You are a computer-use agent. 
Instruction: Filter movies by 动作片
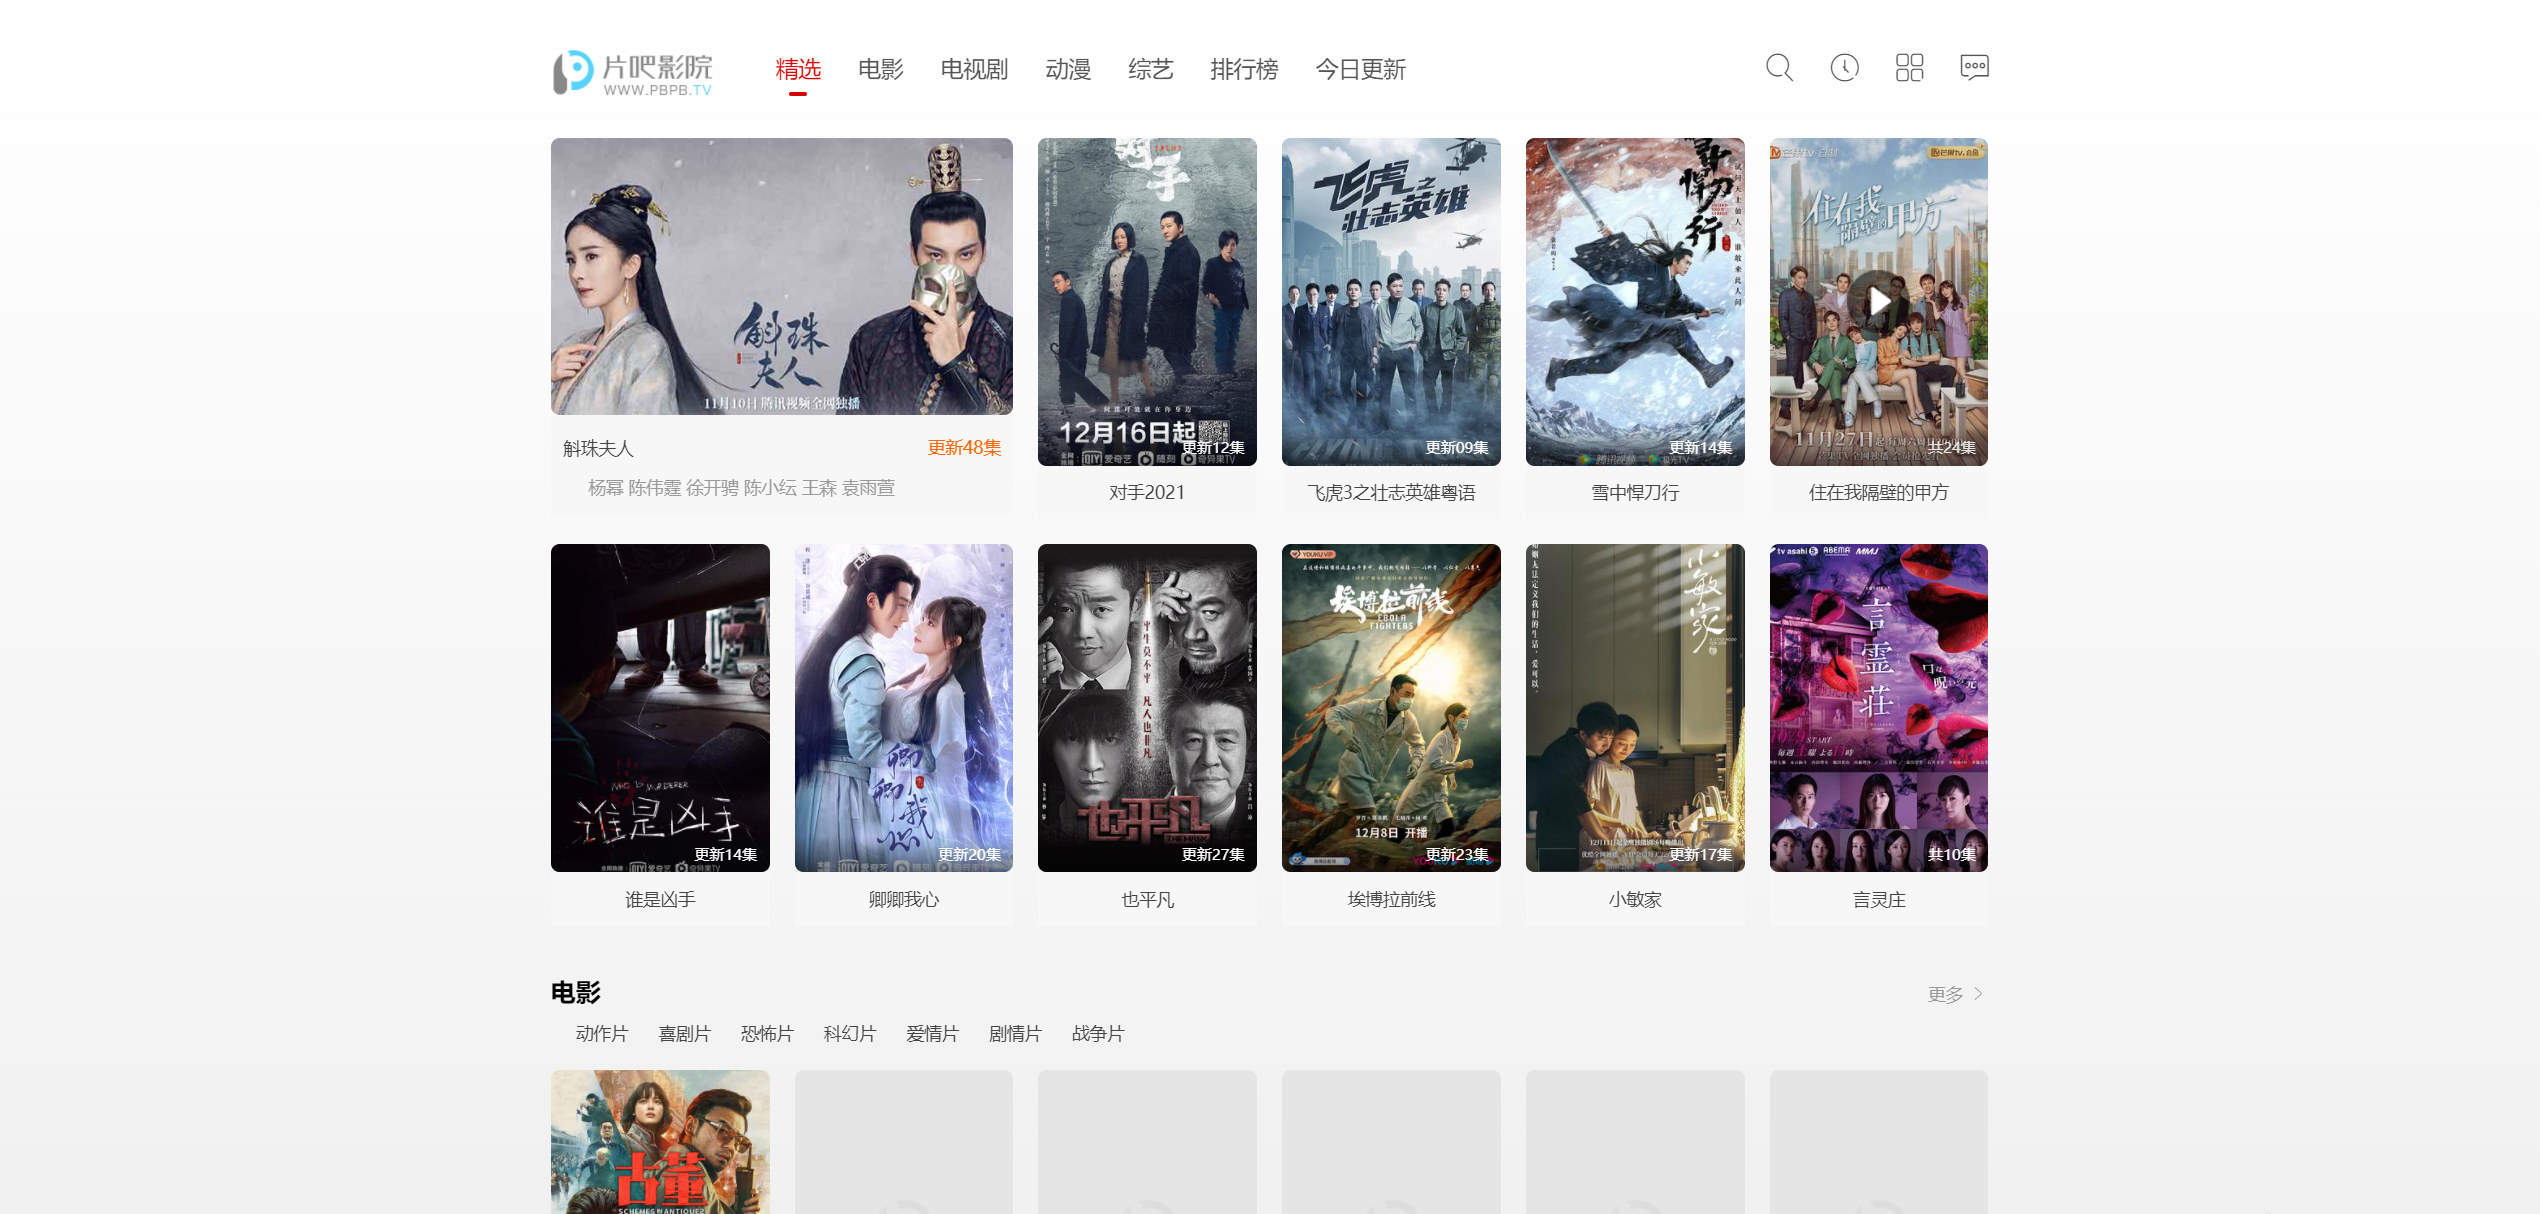point(601,1033)
